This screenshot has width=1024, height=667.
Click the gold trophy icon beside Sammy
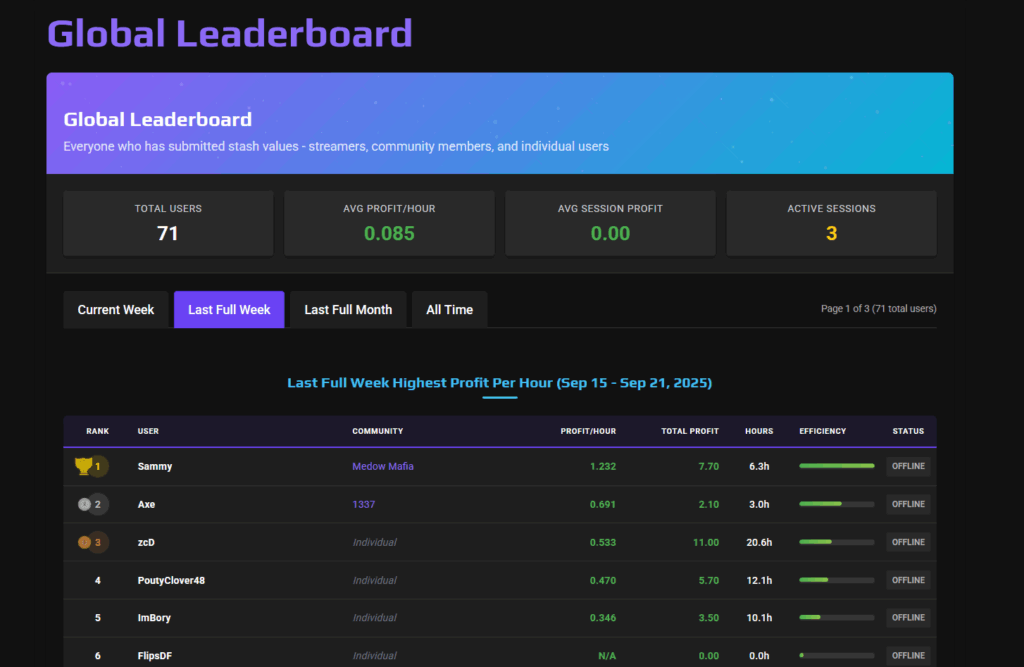pos(85,465)
